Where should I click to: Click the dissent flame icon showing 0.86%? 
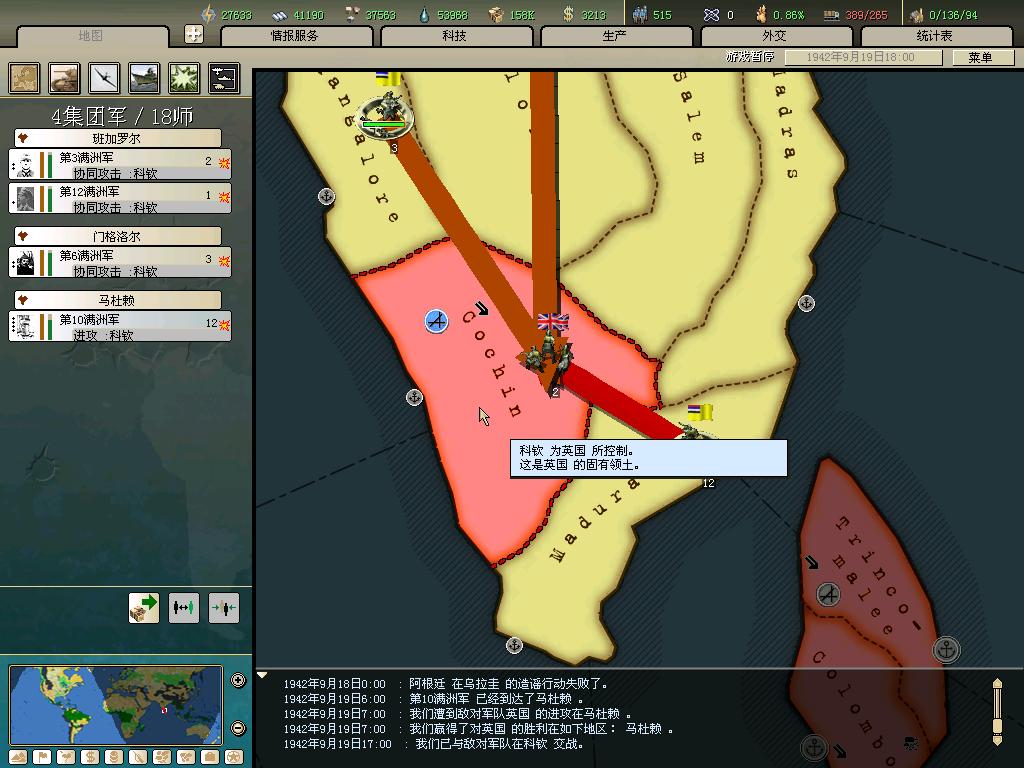(x=761, y=14)
